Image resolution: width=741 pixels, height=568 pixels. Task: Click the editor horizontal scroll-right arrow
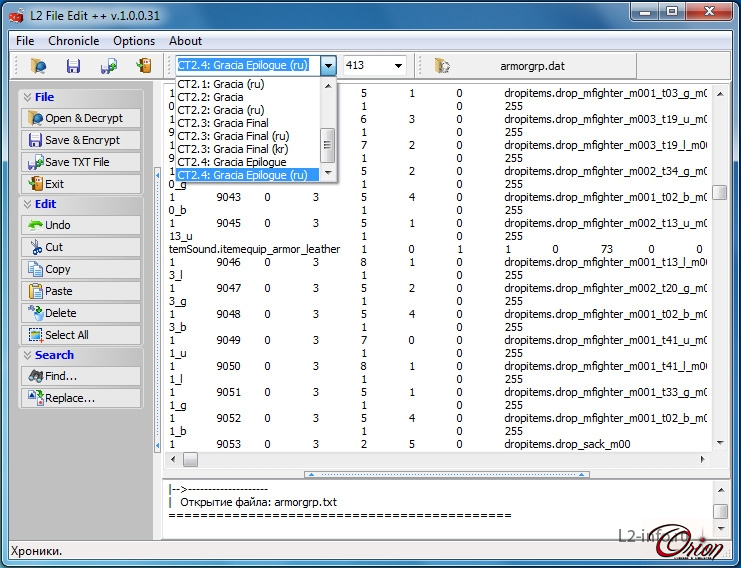coord(702,459)
